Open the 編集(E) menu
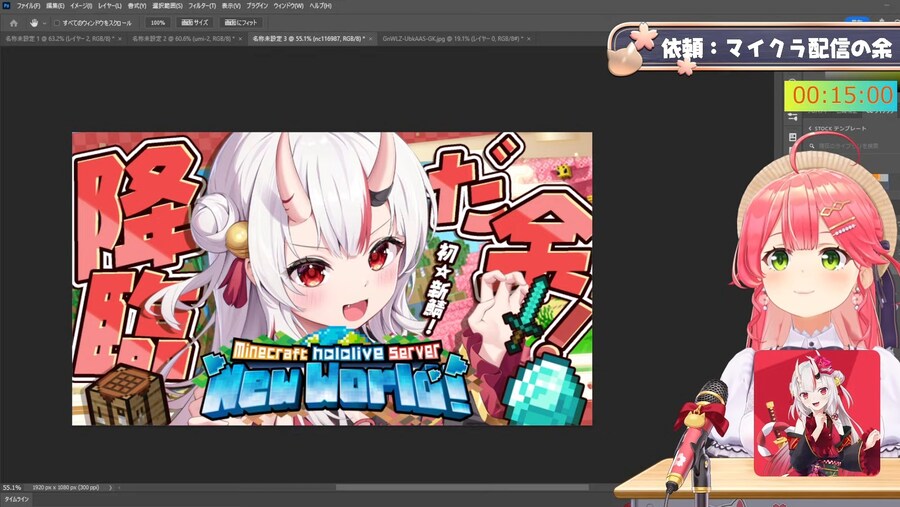Image resolution: width=900 pixels, height=507 pixels. (55, 6)
